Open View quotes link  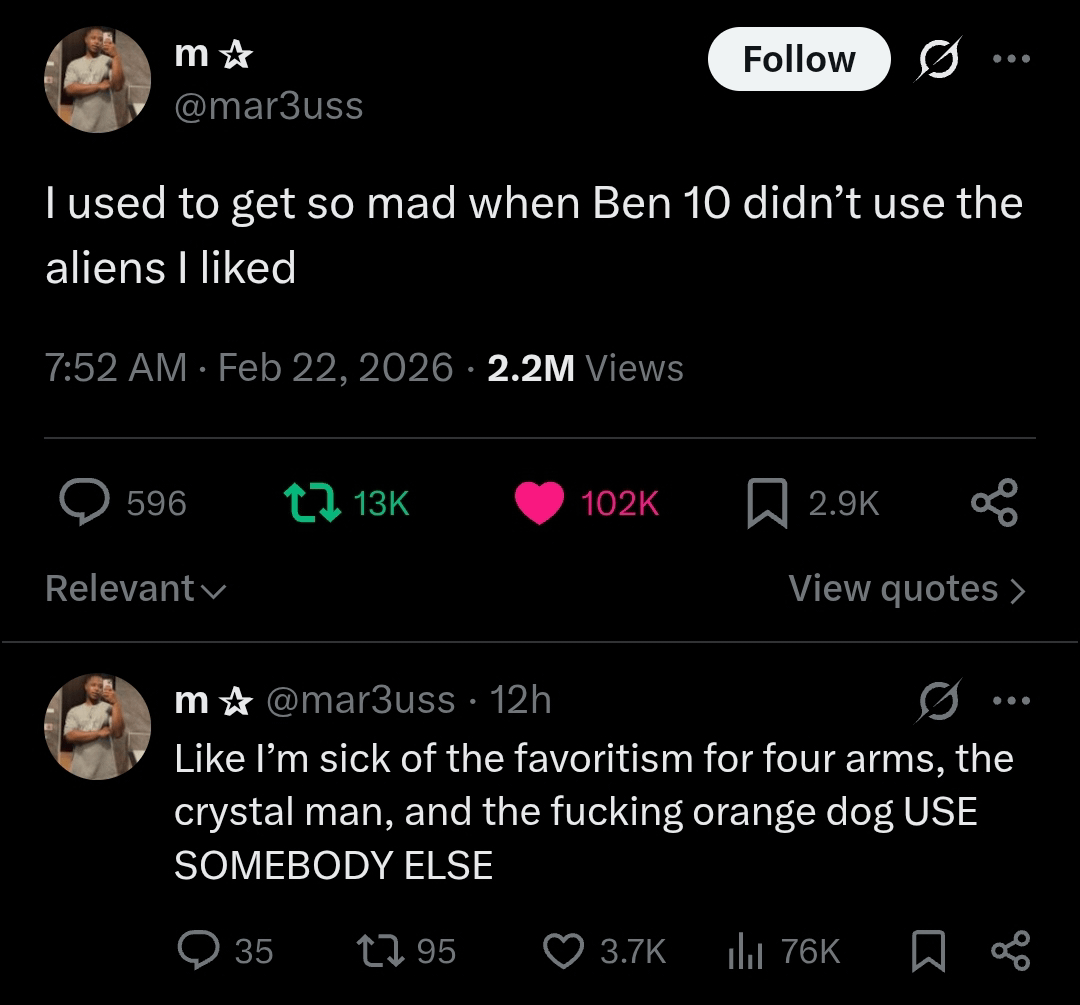pos(906,589)
